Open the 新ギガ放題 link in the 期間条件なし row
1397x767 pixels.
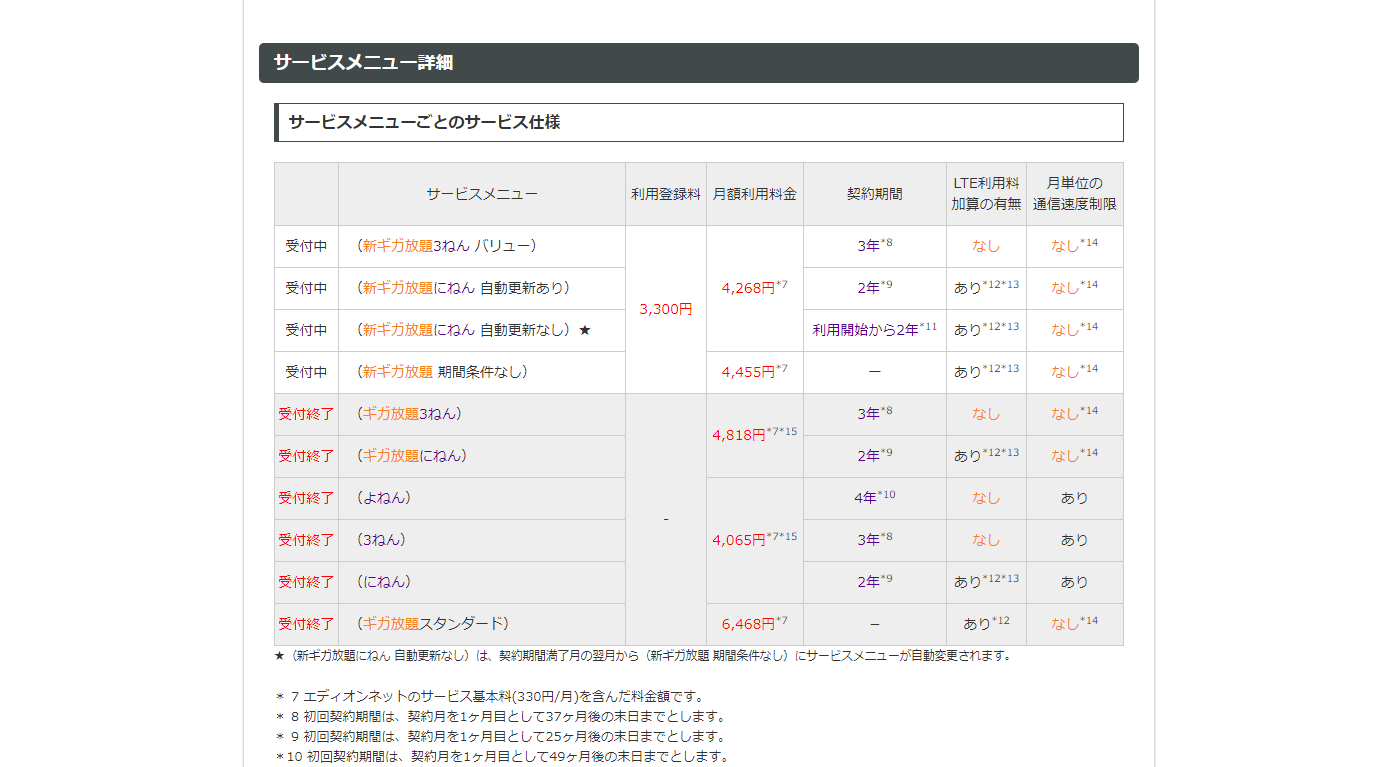pyautogui.click(x=398, y=372)
